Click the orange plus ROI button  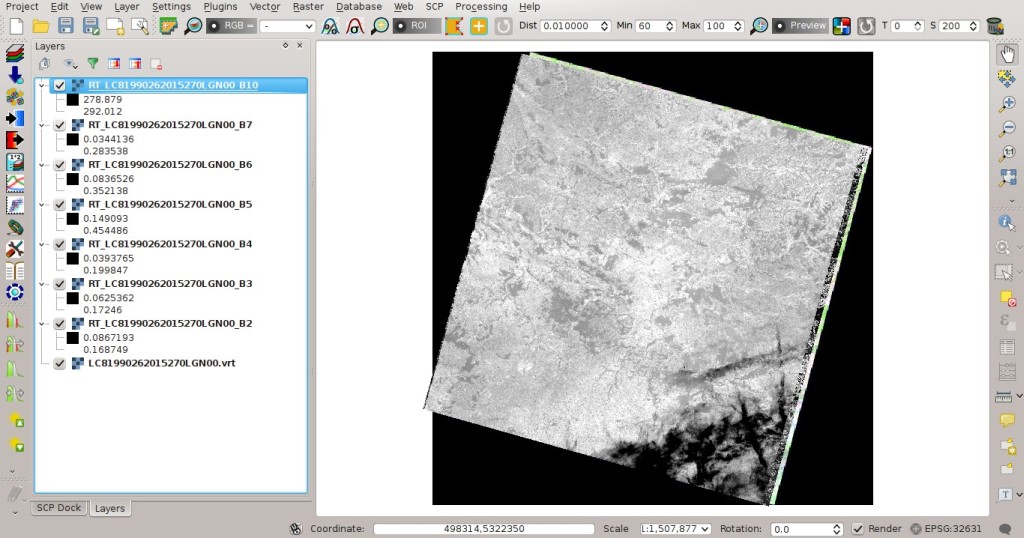click(479, 26)
